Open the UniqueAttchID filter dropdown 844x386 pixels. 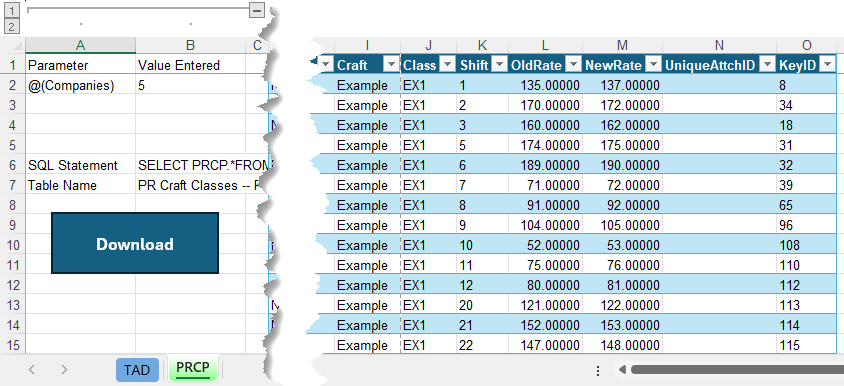(x=768, y=65)
